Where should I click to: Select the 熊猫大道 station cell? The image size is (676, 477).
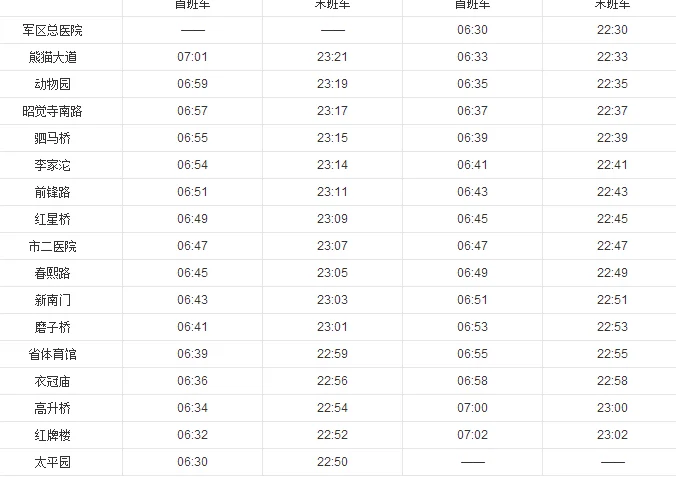(53, 57)
